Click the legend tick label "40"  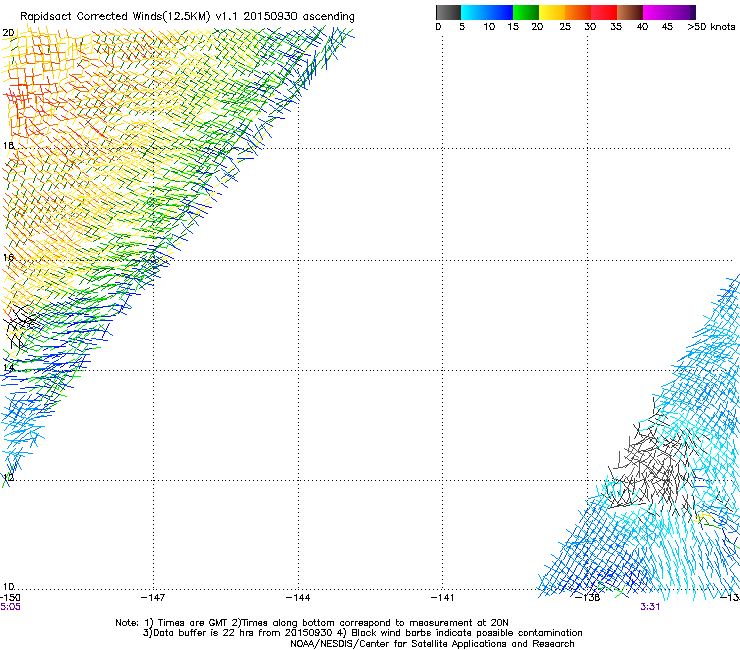[642, 27]
